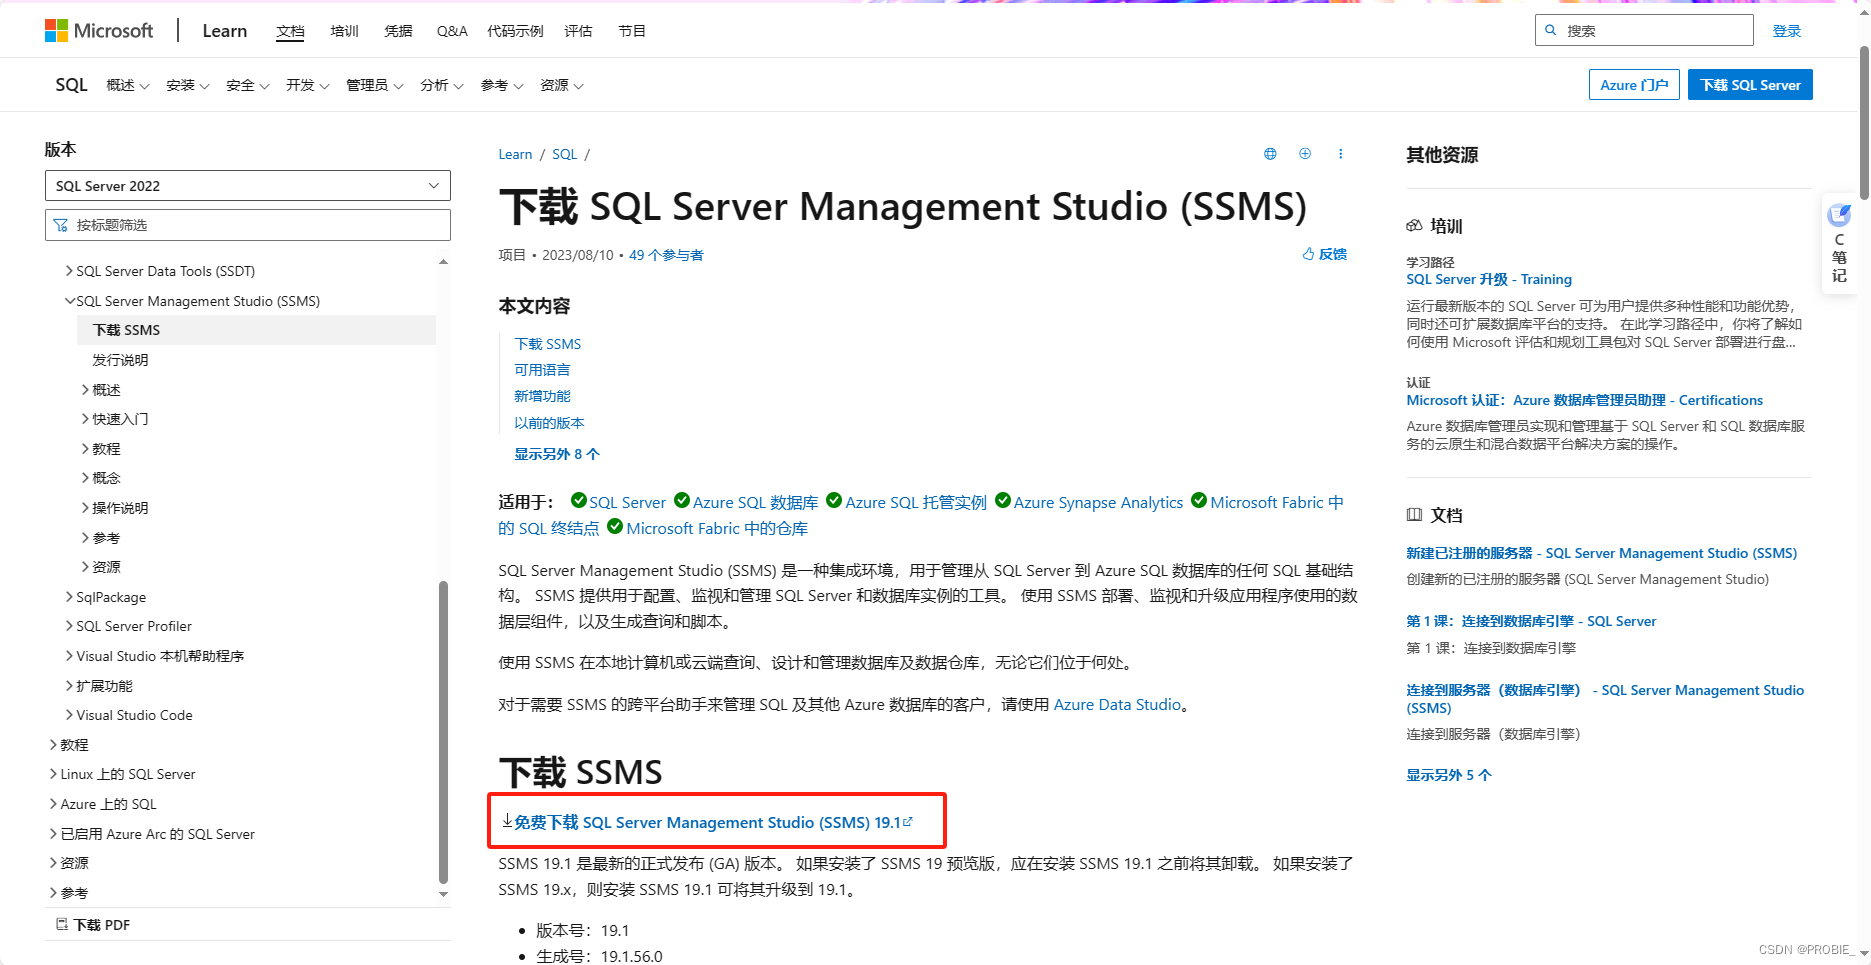
Task: Select the 文档 top navigation tab
Action: coord(290,31)
